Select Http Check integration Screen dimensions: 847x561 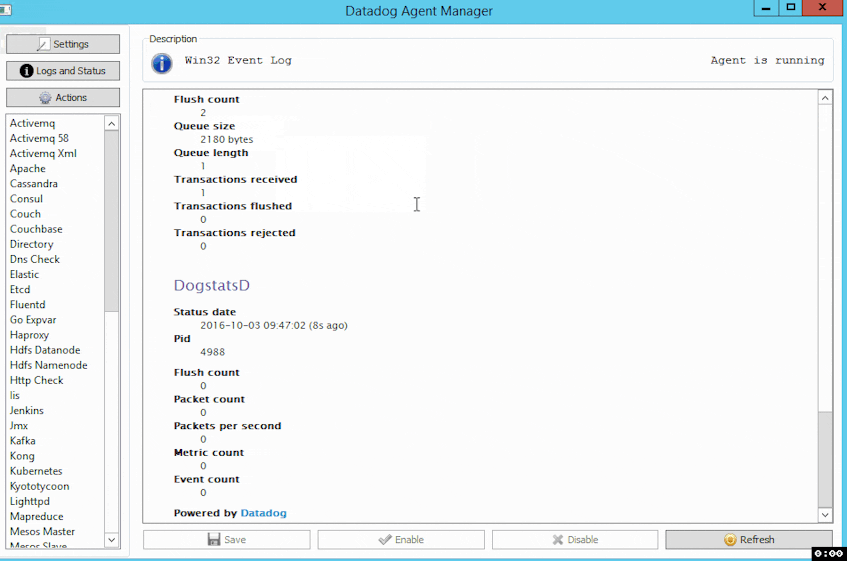coord(36,380)
